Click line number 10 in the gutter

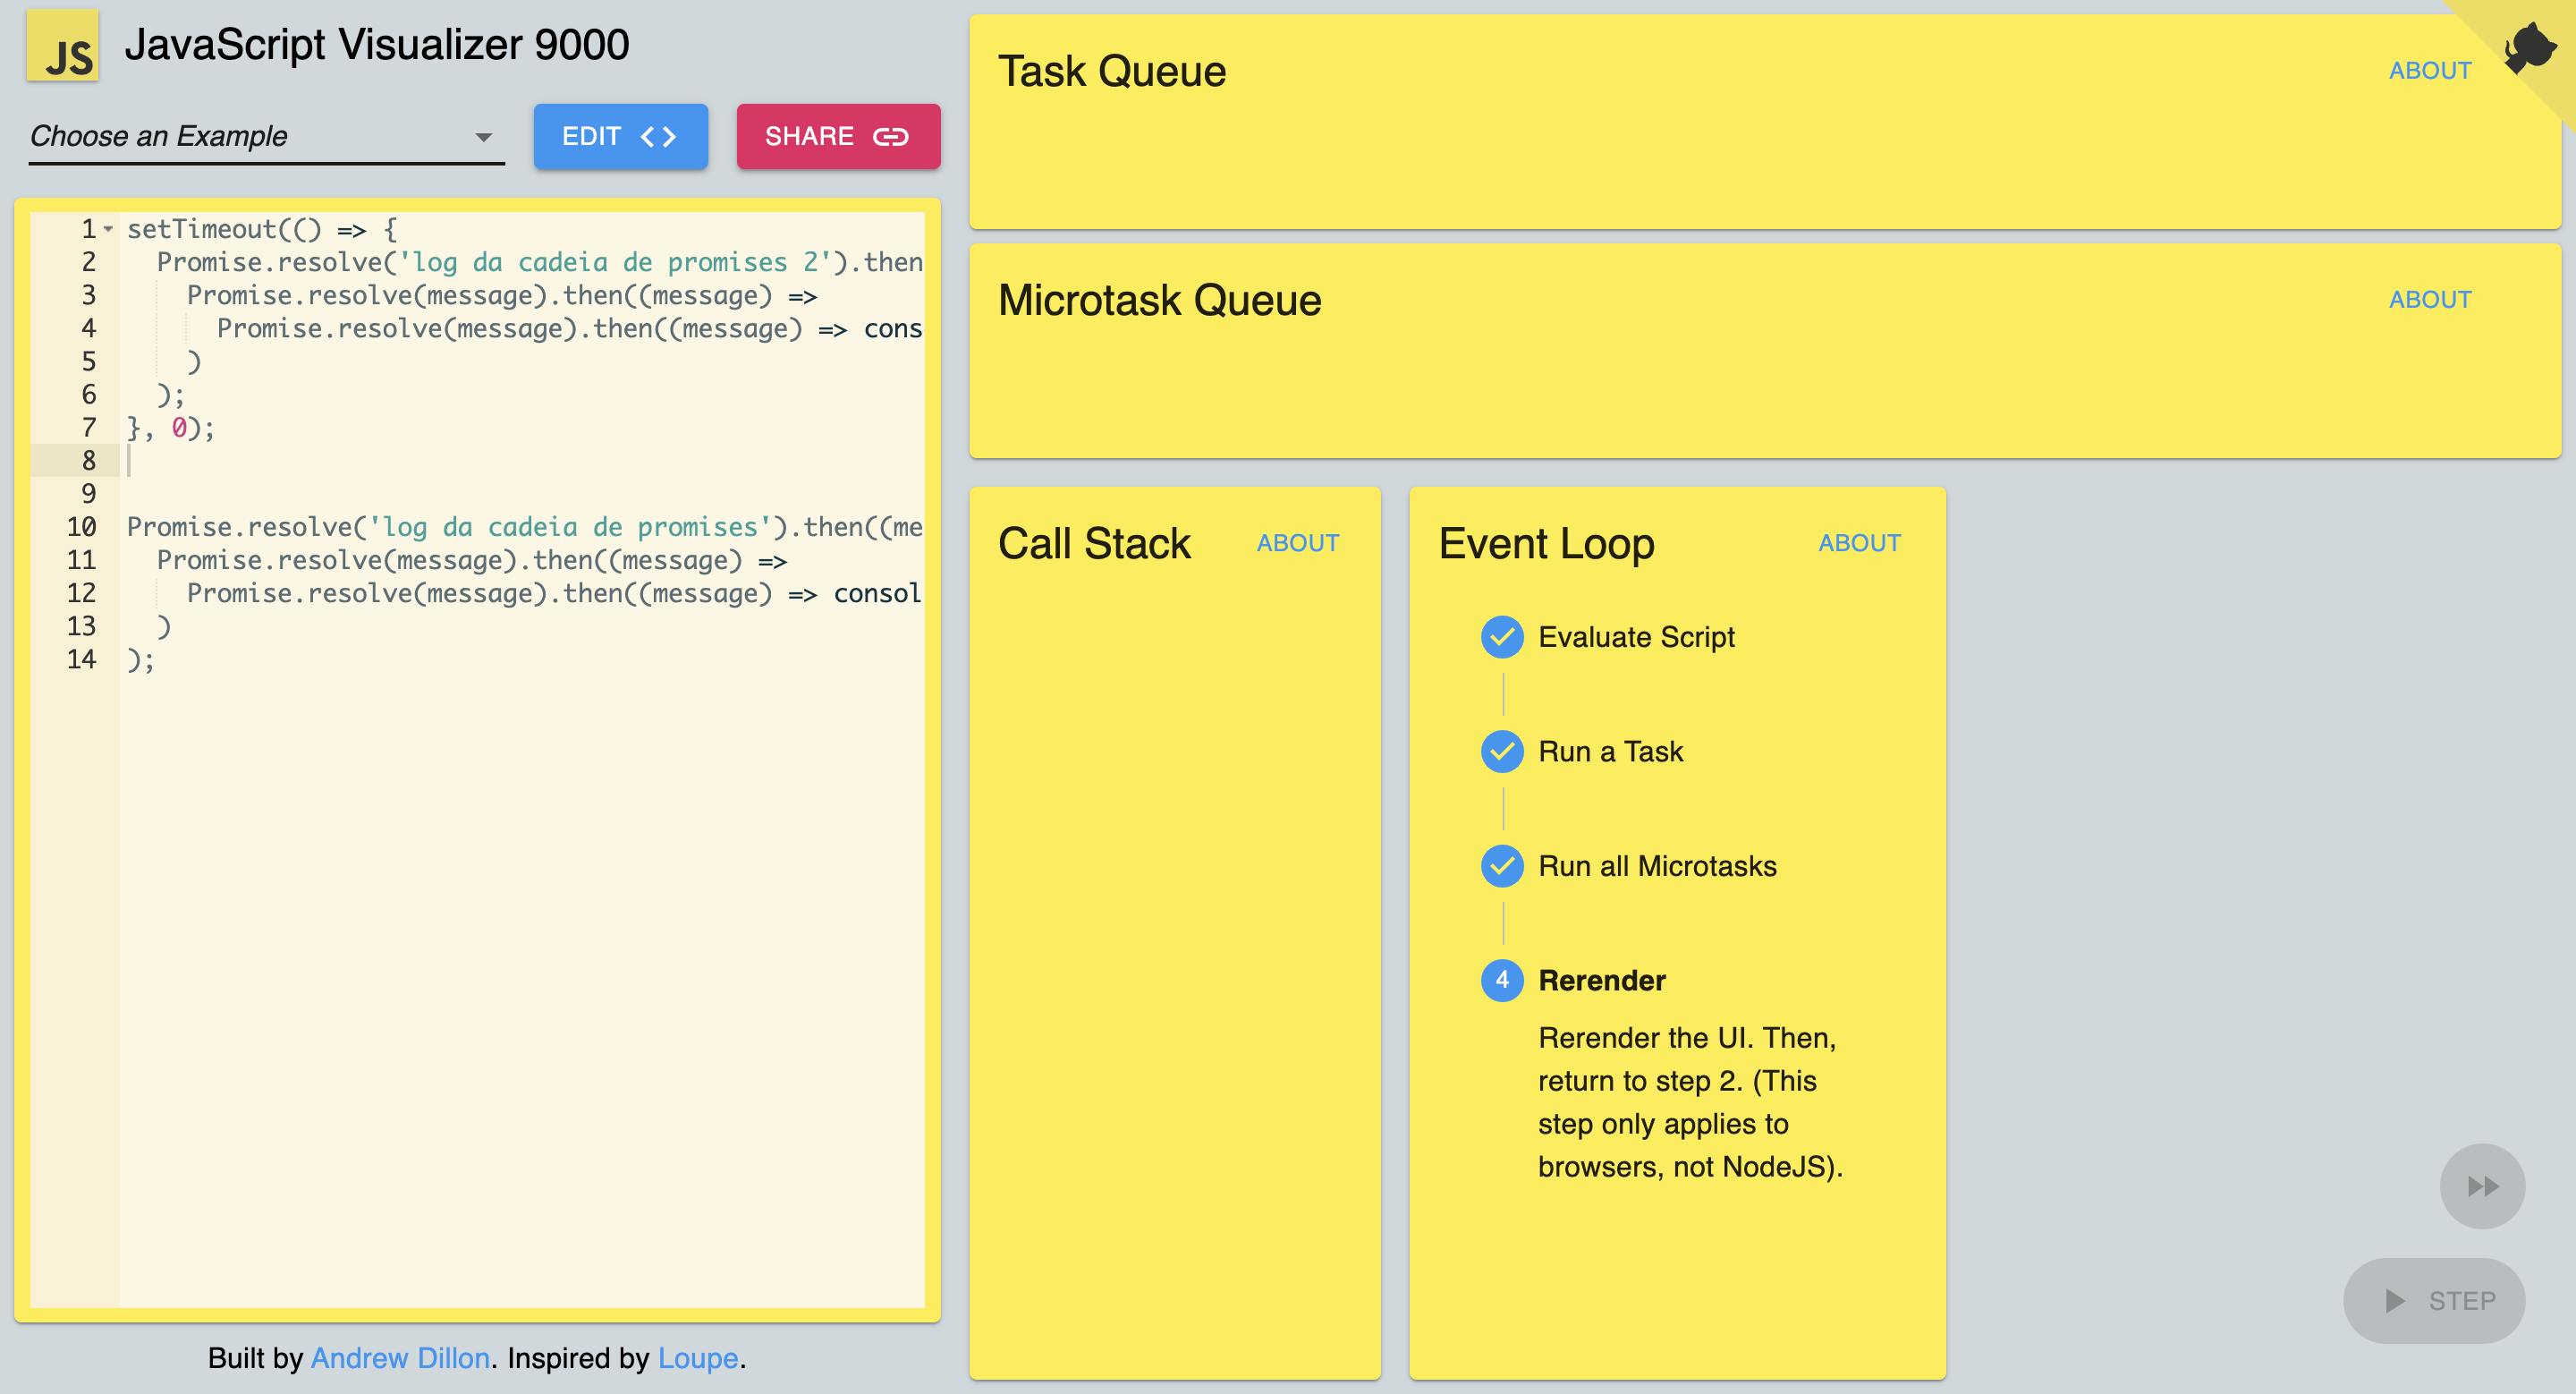(81, 527)
